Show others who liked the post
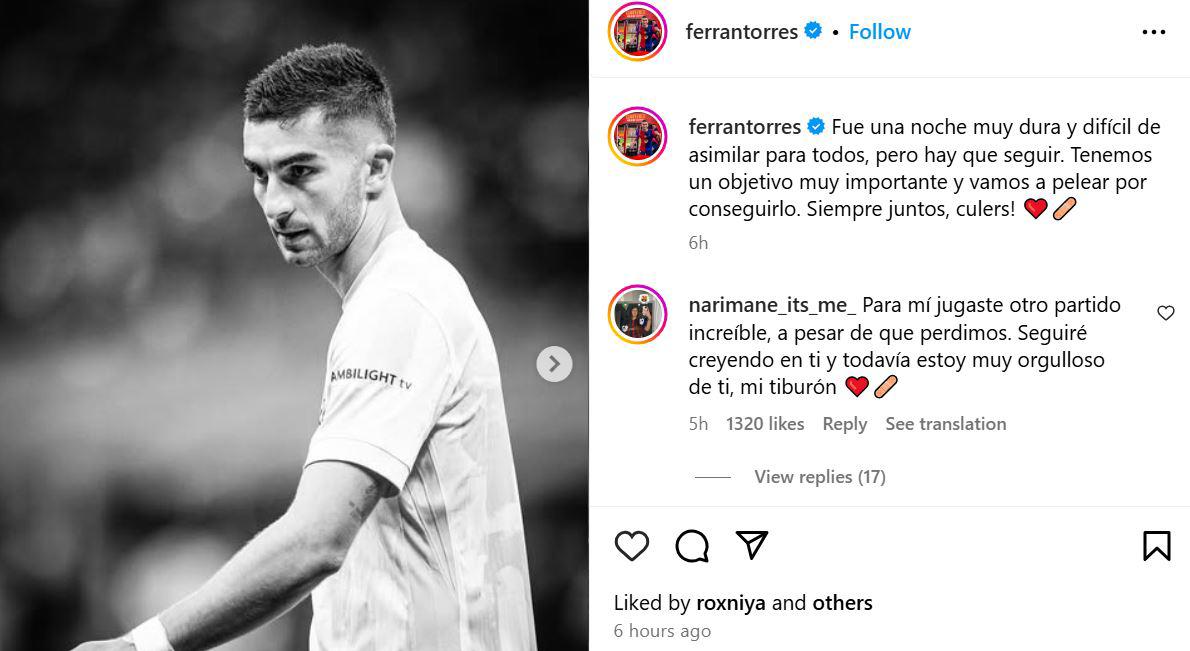Image resolution: width=1190 pixels, height=651 pixels. tap(842, 603)
